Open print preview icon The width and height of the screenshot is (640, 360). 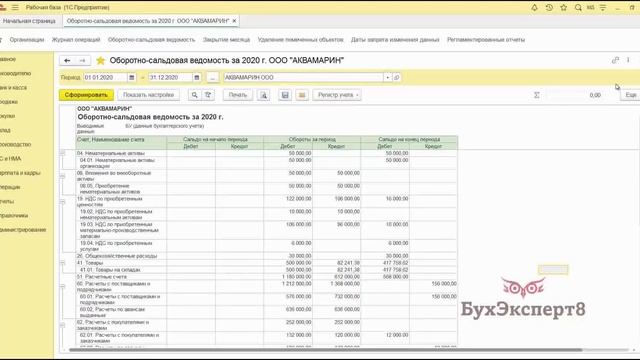point(264,95)
